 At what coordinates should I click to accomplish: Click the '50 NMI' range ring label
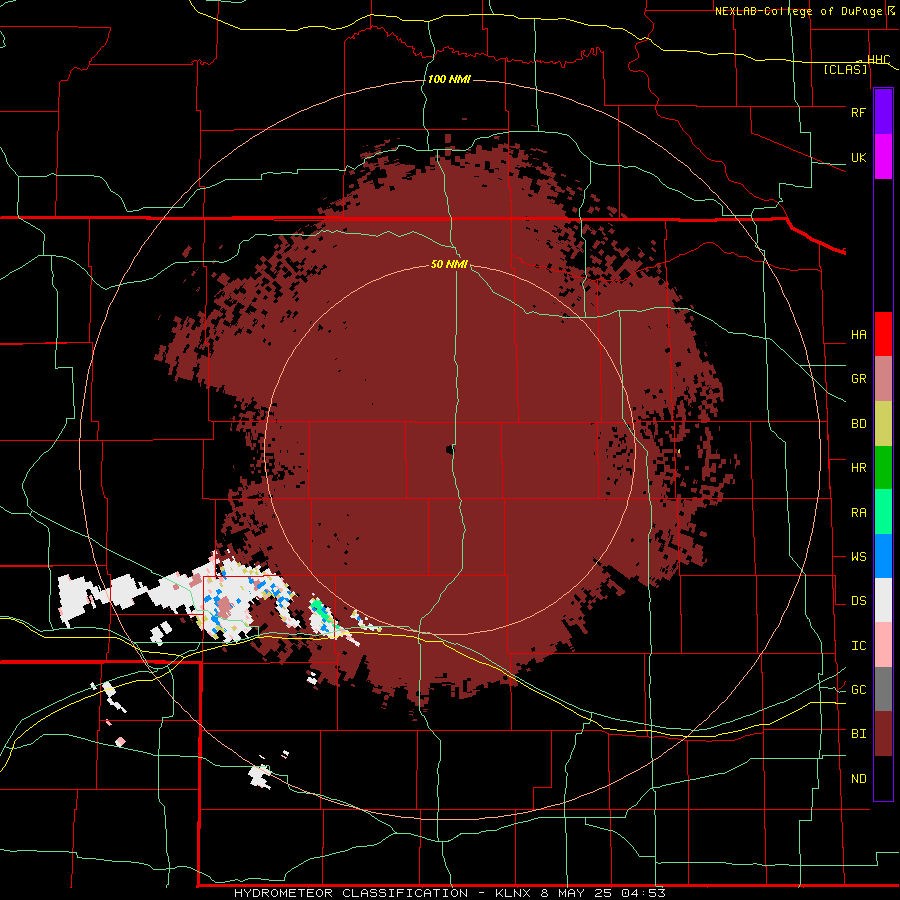(449, 264)
